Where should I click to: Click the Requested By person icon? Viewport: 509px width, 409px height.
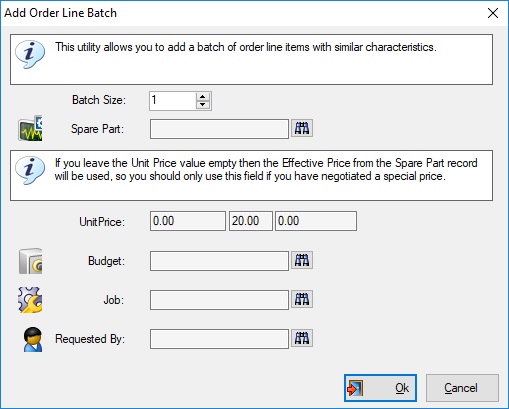33,339
